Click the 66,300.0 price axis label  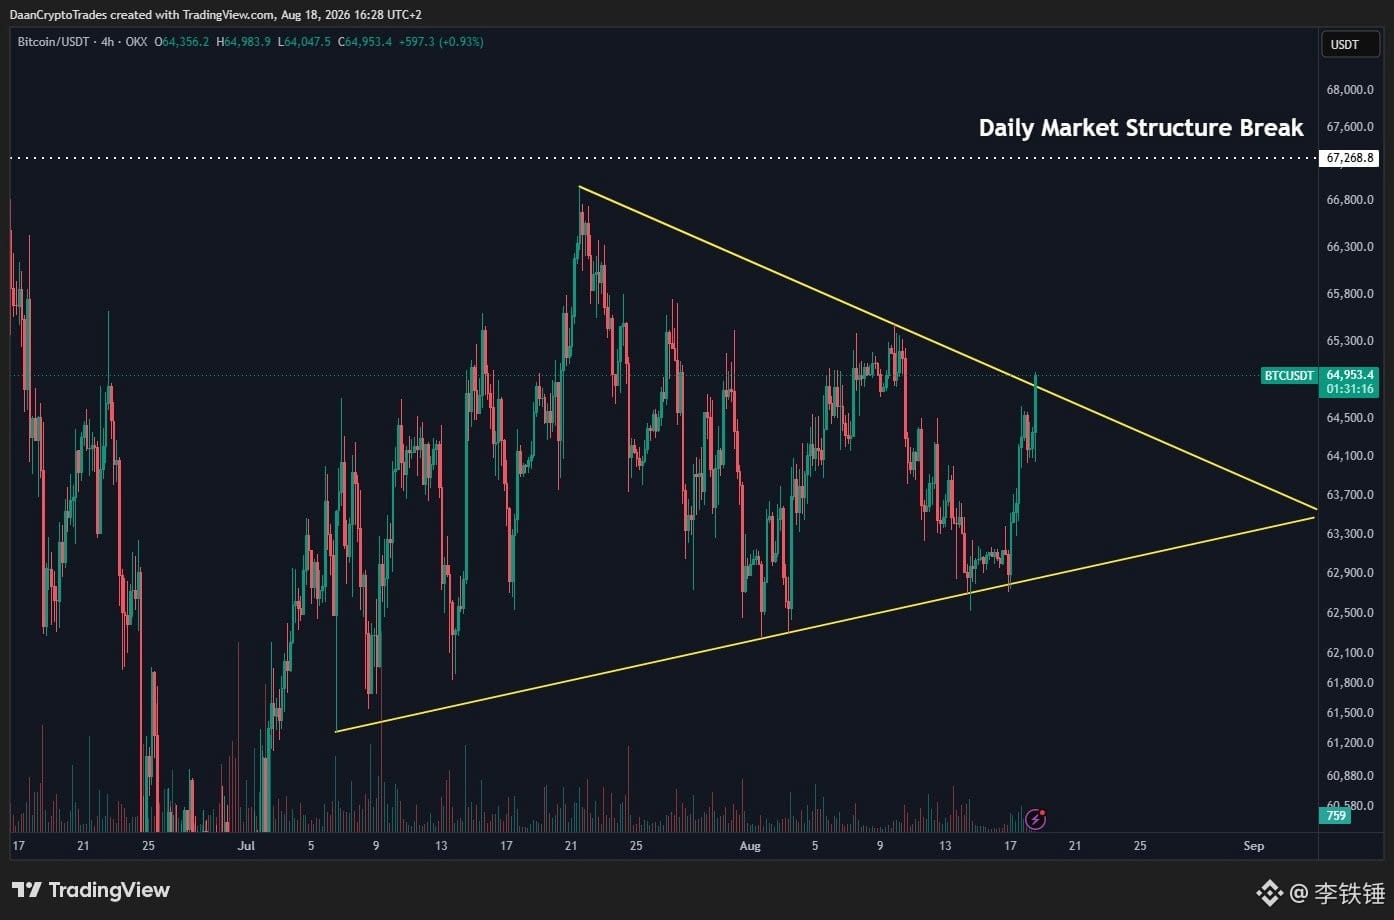pyautogui.click(x=1350, y=247)
